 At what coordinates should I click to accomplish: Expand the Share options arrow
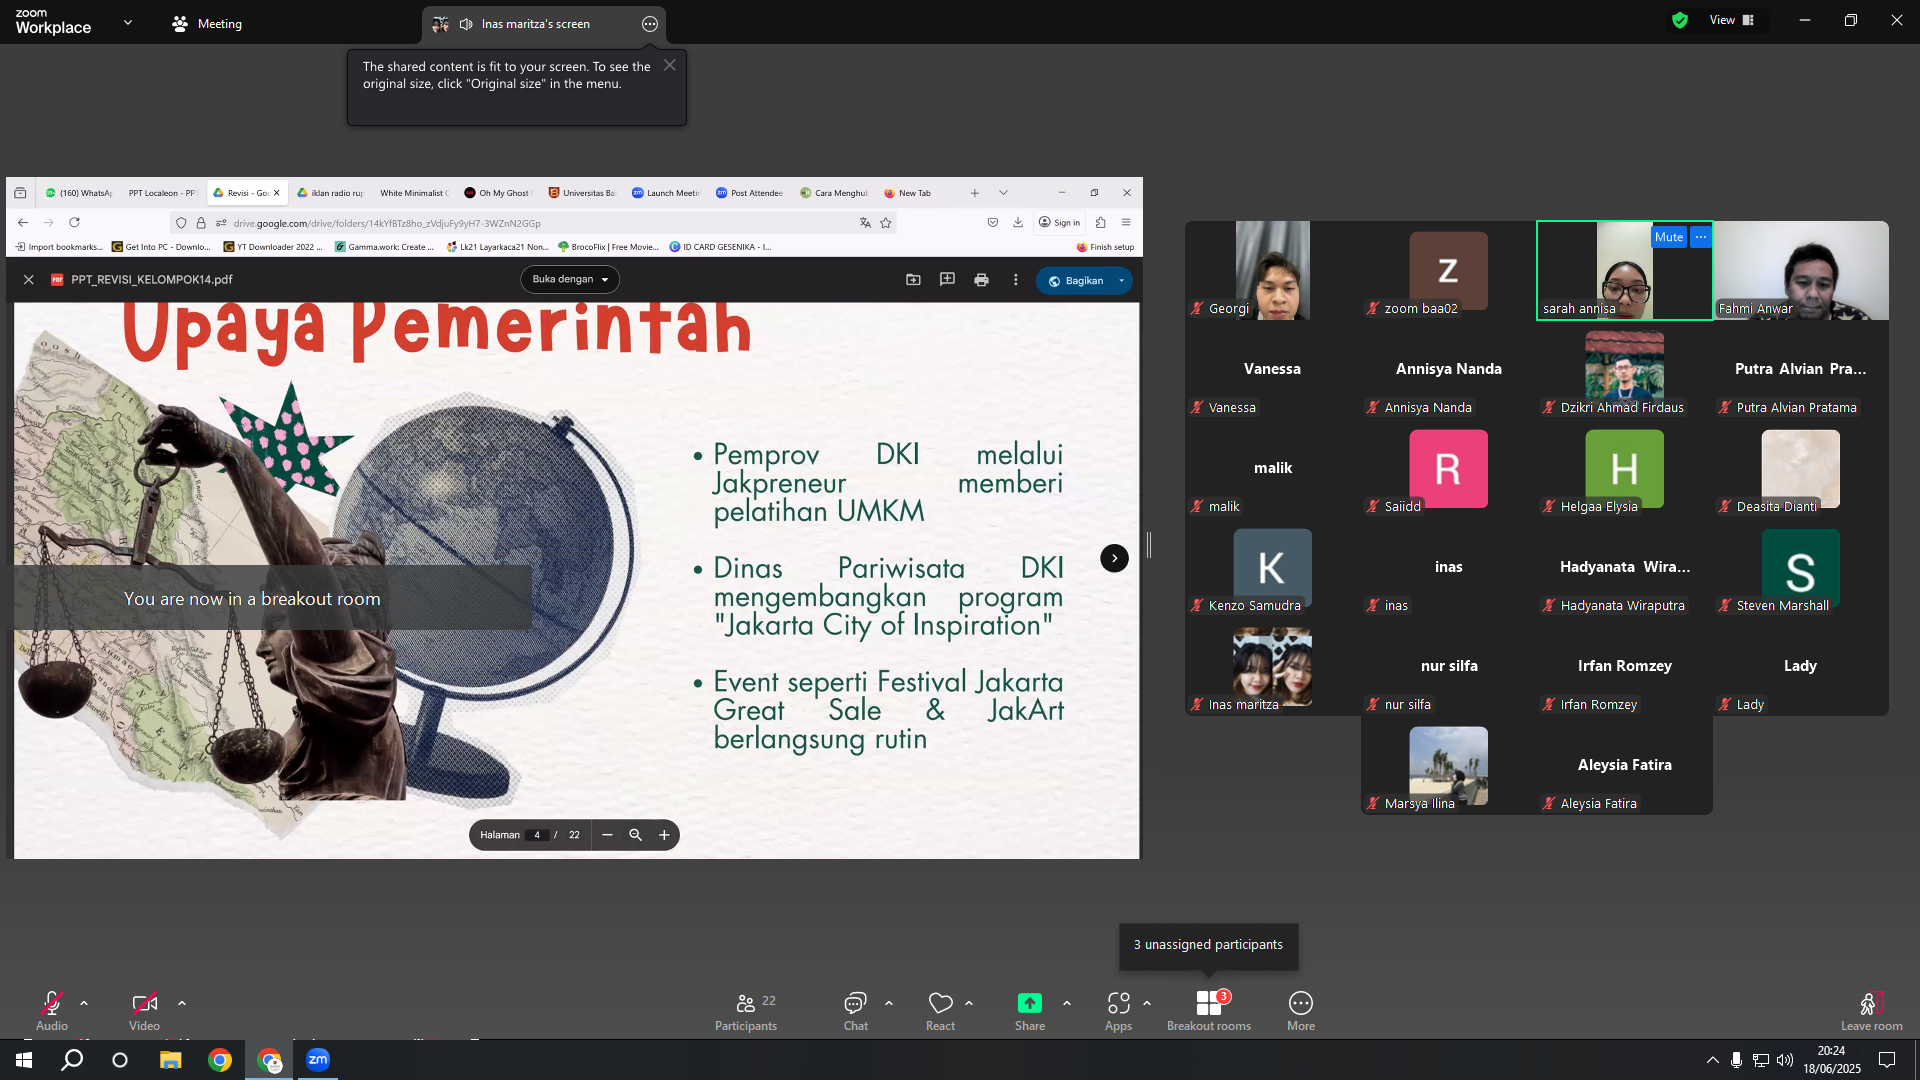[1067, 1003]
